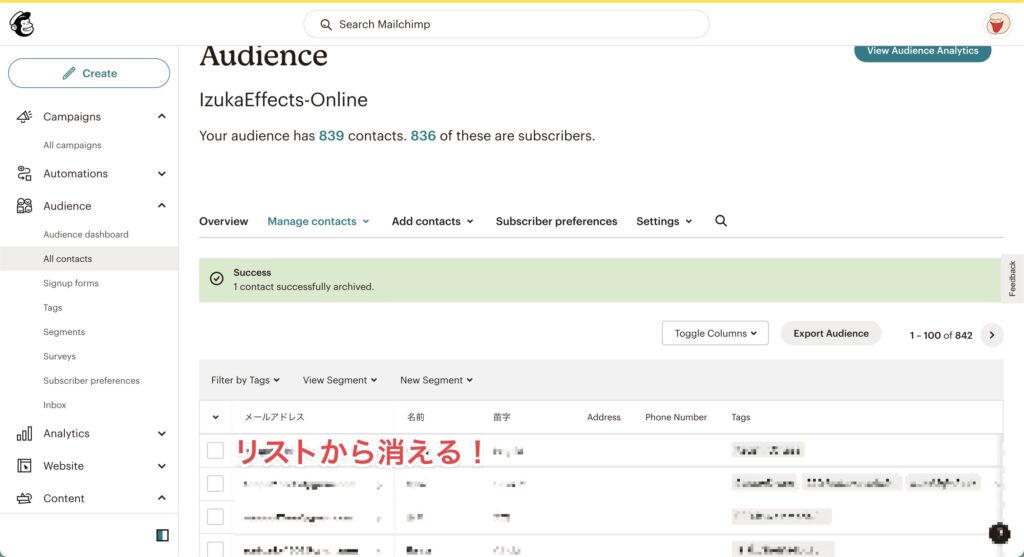
Task: Tick the first contact row checkbox
Action: pos(215,451)
